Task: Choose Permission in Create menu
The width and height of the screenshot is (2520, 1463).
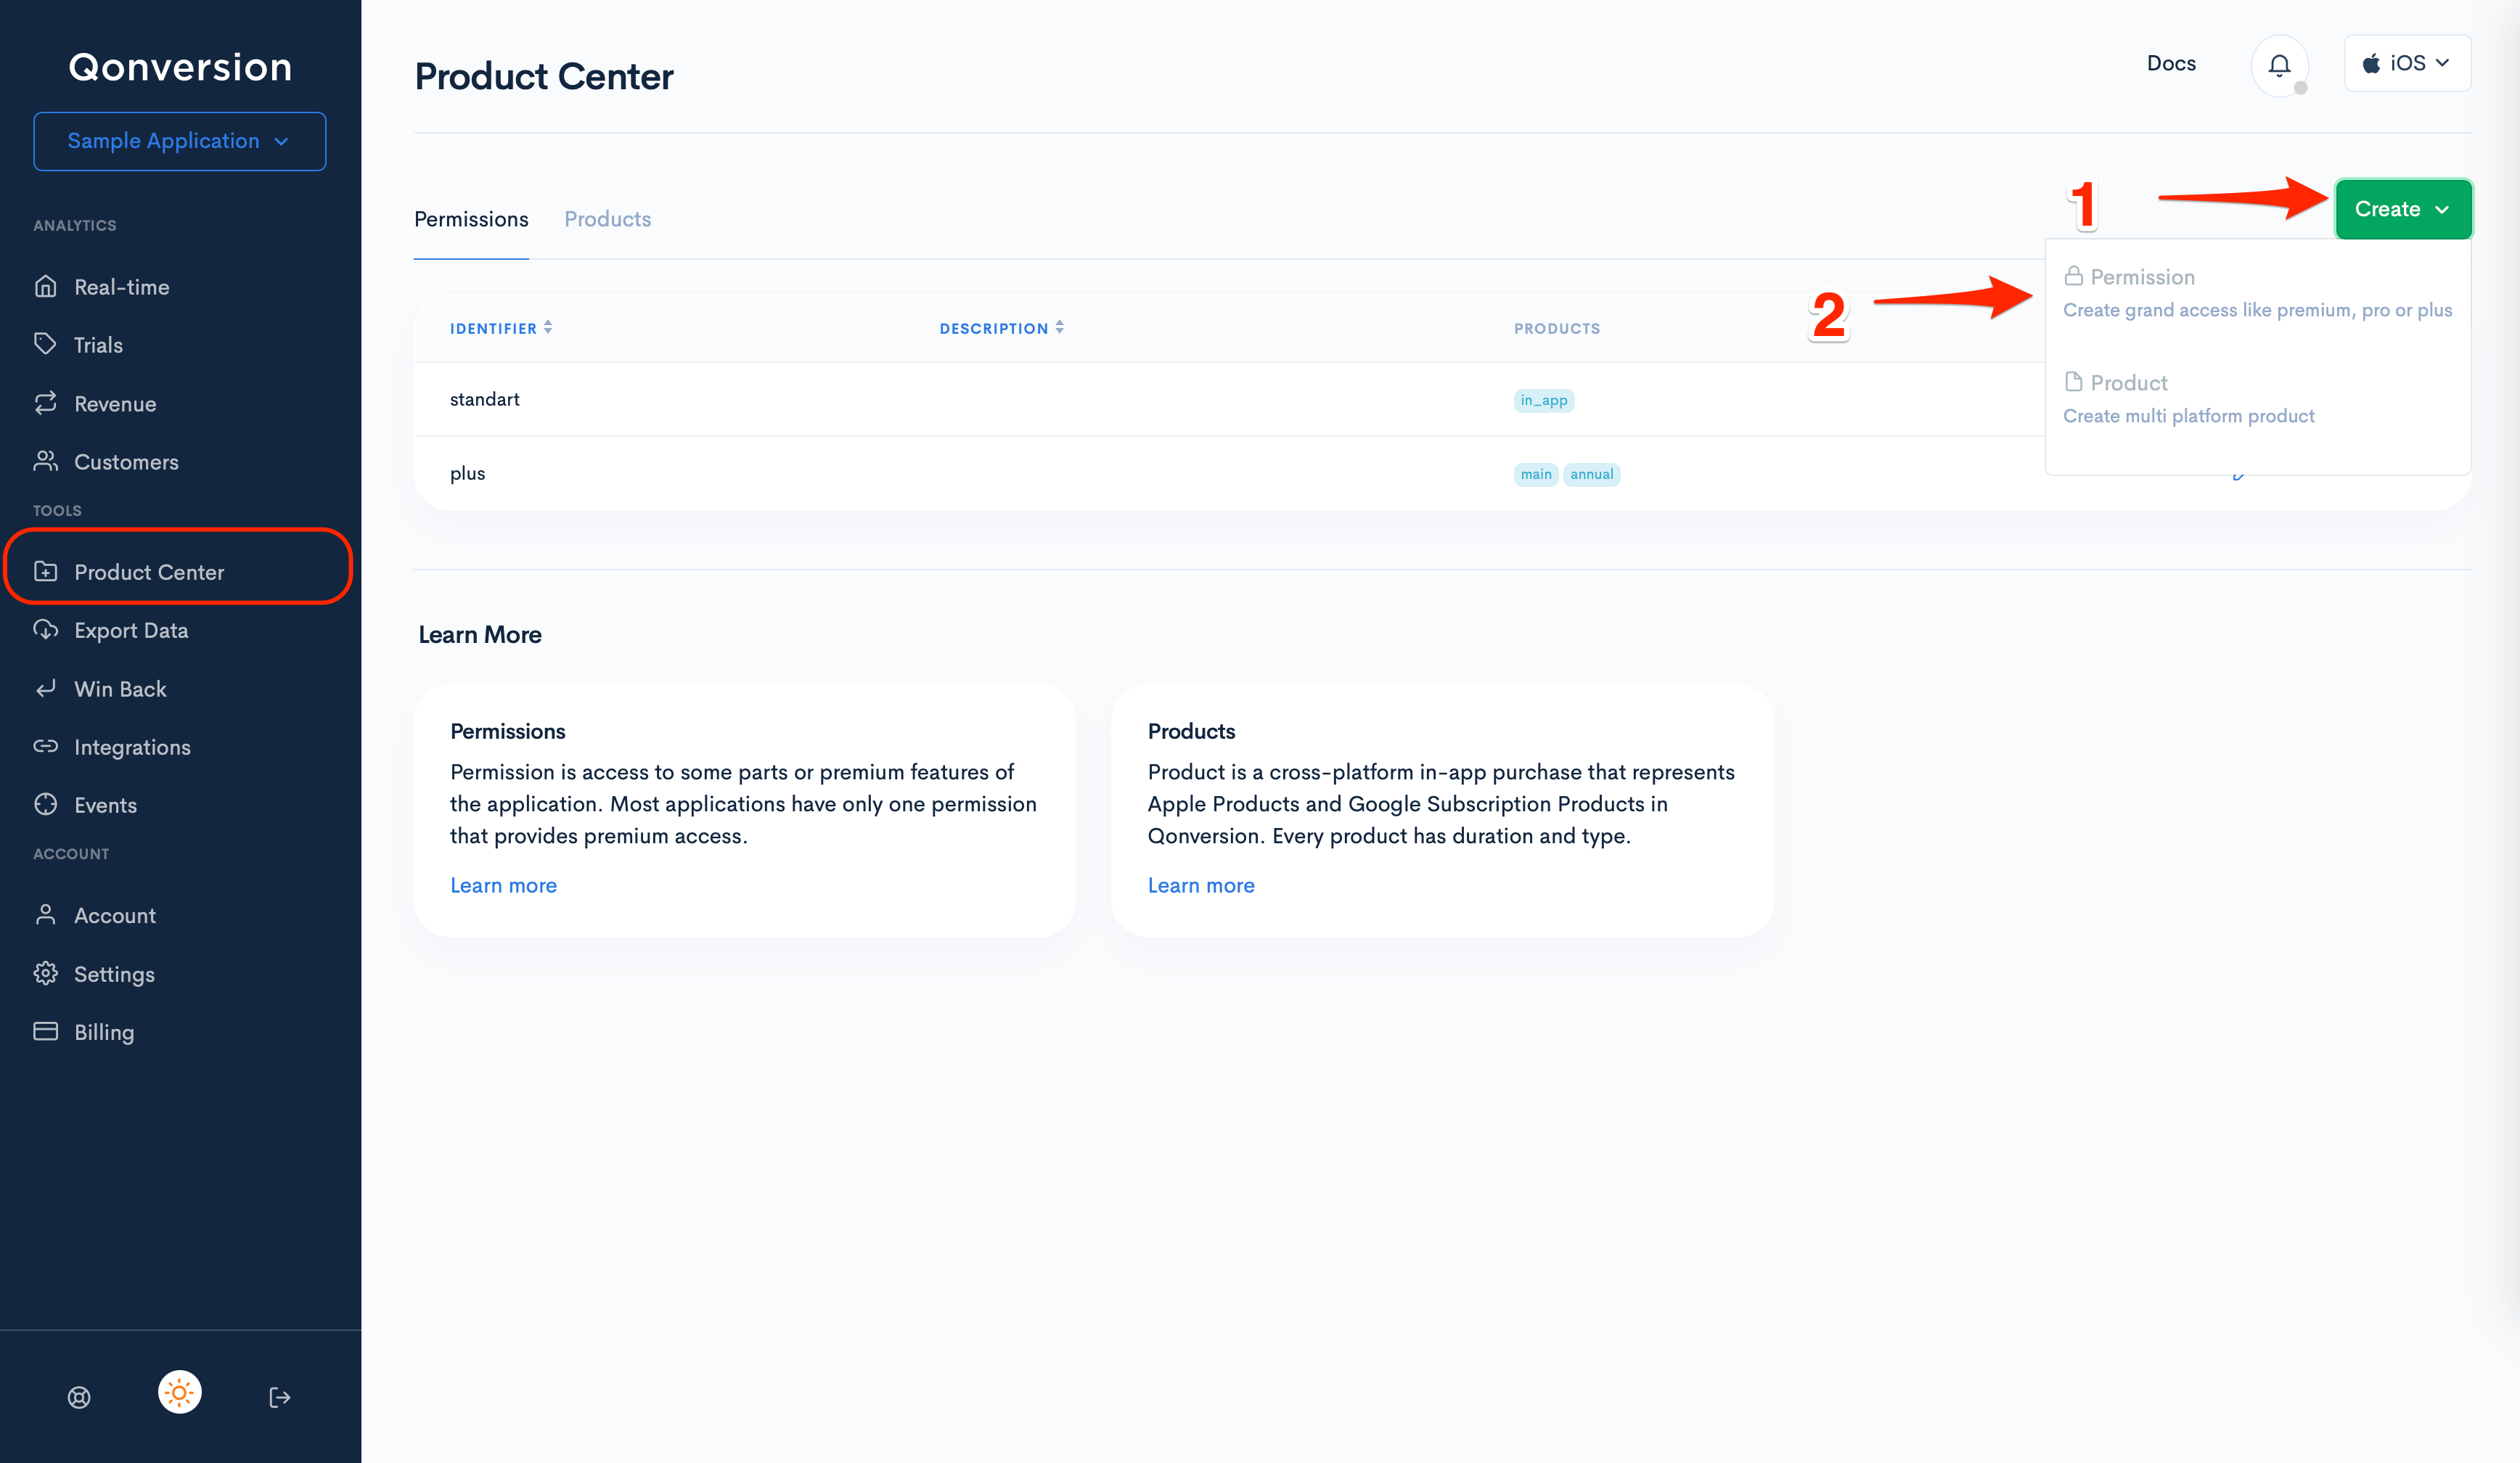Action: (2257, 292)
